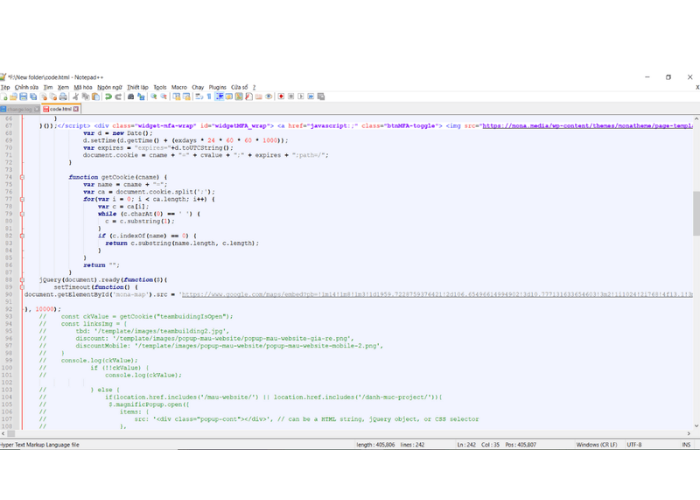Click the Zoom In magnifier icon
This screenshot has height=500, width=700.
154,96
